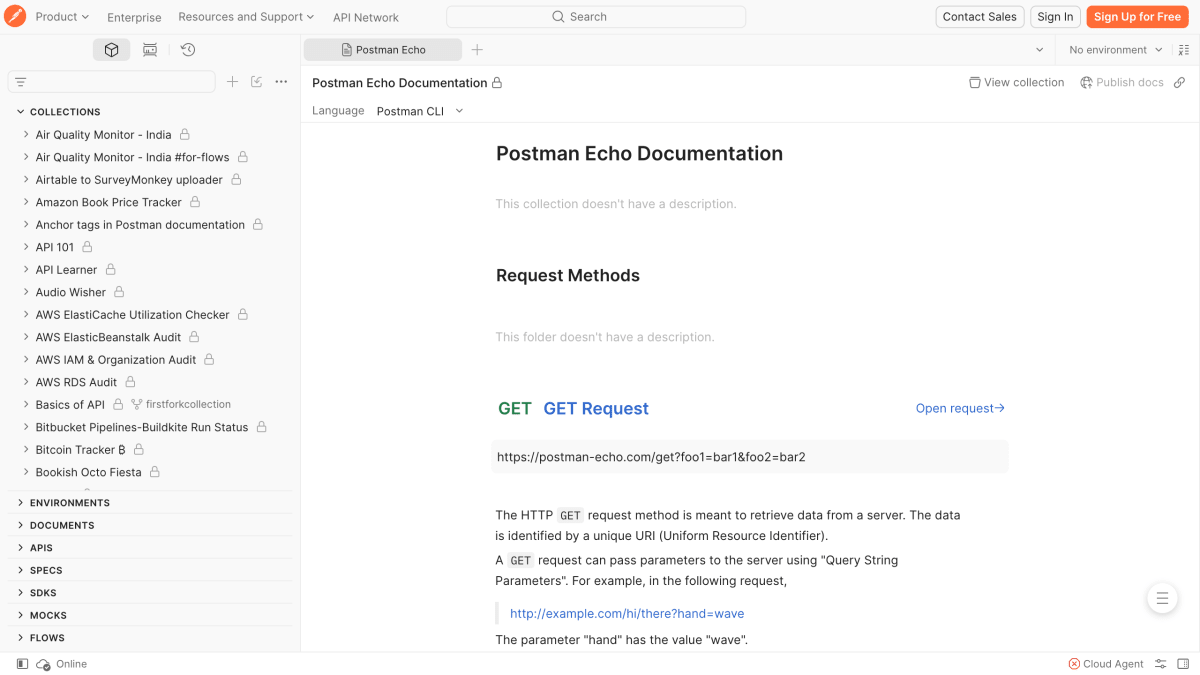Image resolution: width=1200 pixels, height=675 pixels.
Task: Select Bitbucket Pipelines-Buildkite Run Status collection
Action: click(142, 427)
